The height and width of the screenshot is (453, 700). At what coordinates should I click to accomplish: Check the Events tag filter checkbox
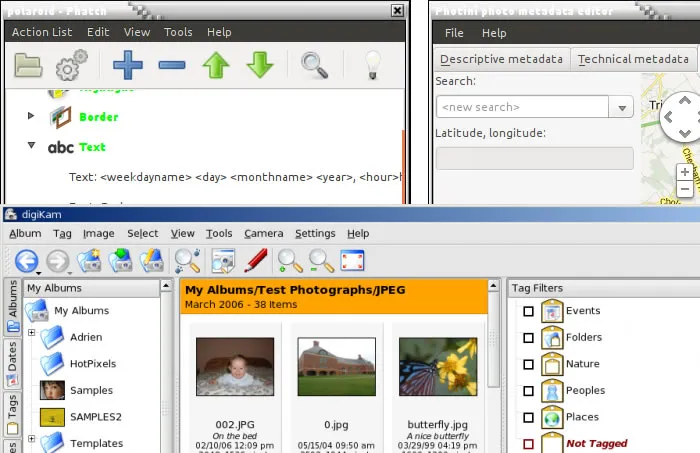tap(528, 311)
